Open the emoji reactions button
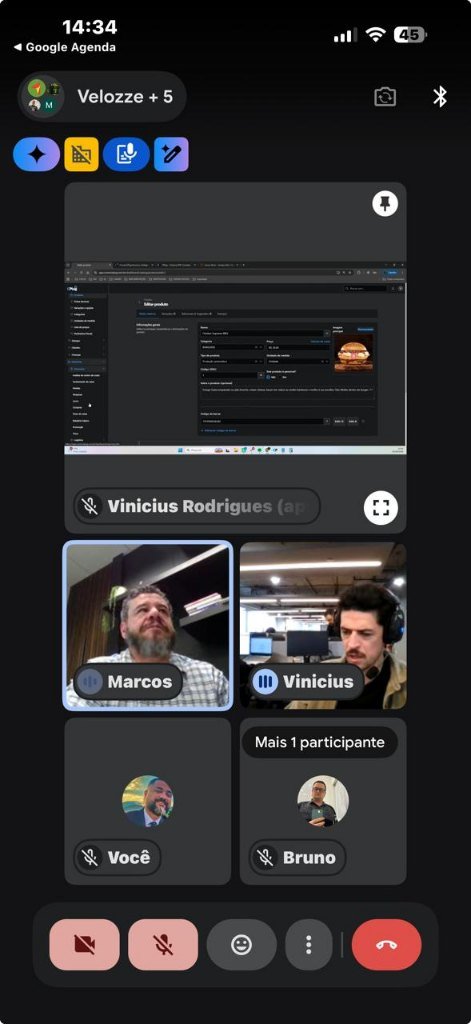The image size is (471, 1024). [242, 944]
